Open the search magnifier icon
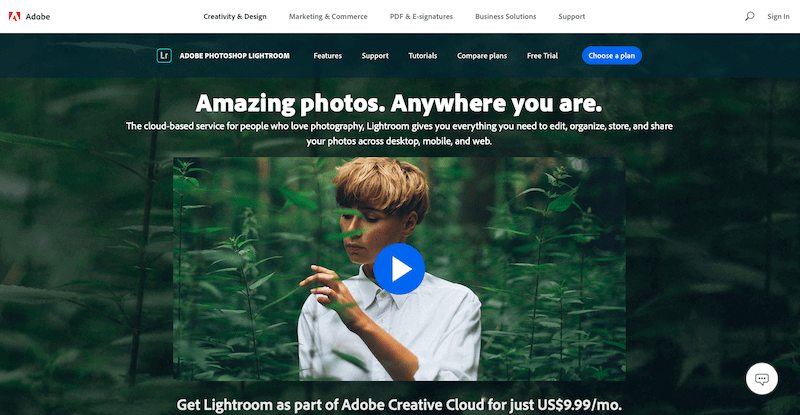 [749, 16]
